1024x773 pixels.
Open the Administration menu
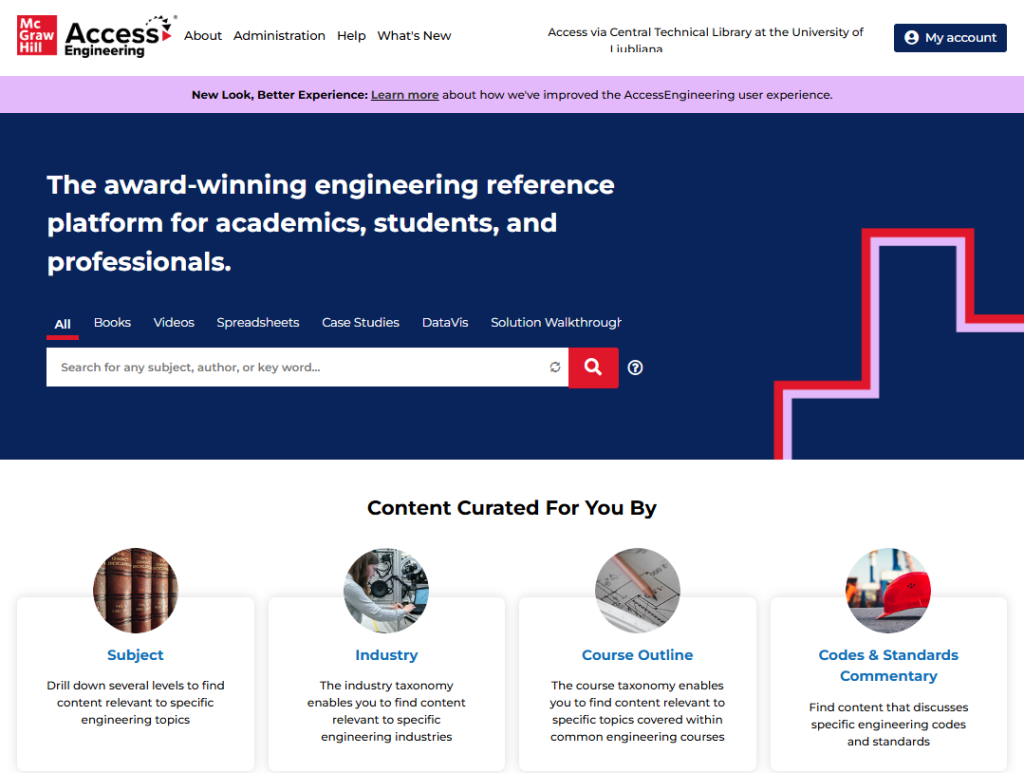(279, 36)
